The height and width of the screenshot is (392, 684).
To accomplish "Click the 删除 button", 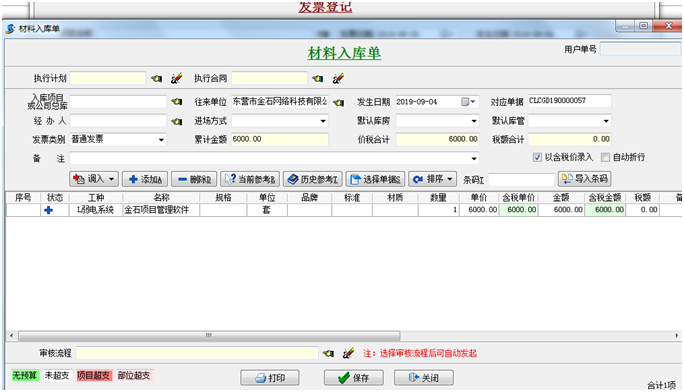I will [194, 179].
